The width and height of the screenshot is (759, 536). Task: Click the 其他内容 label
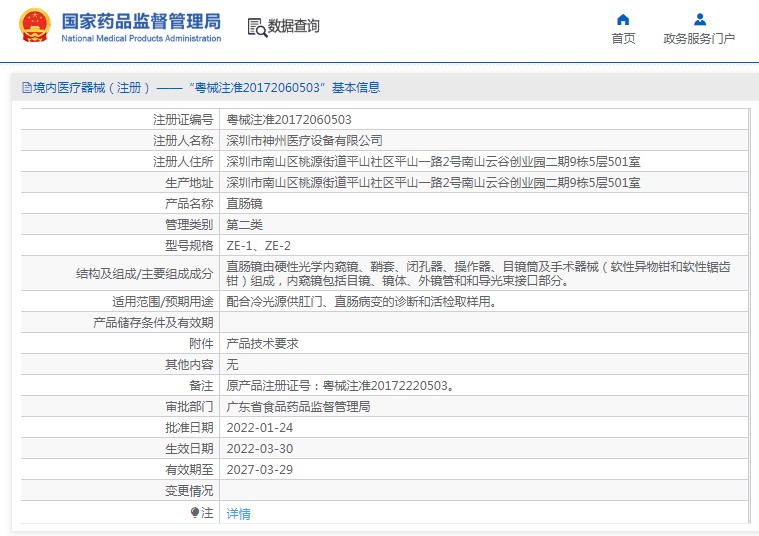click(x=189, y=365)
